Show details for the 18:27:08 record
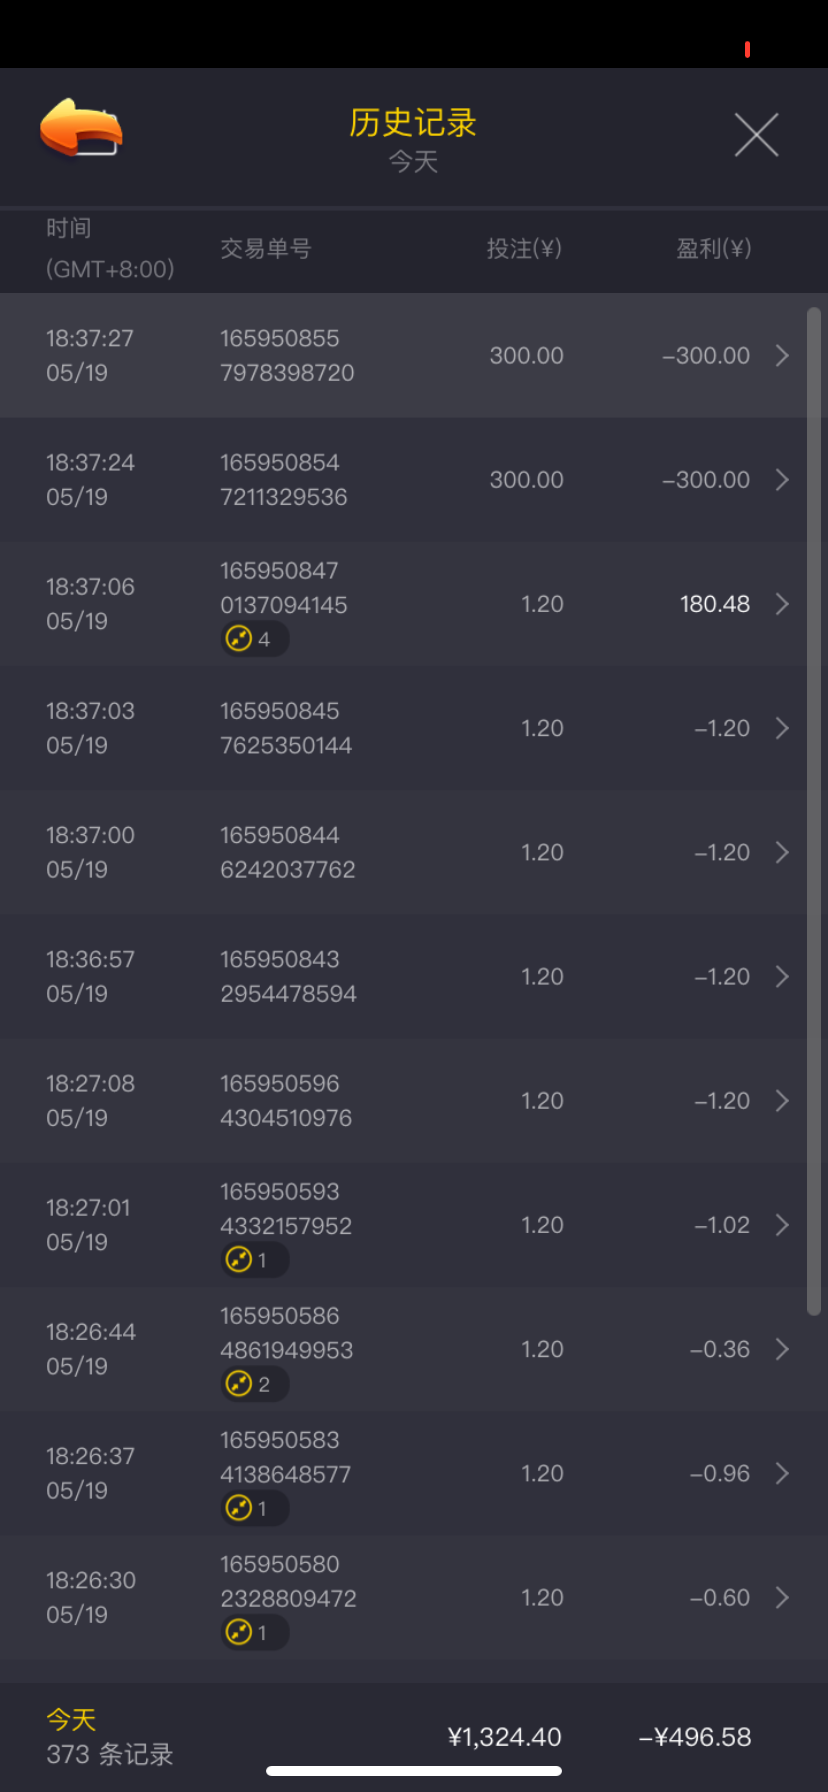828x1792 pixels. (782, 1100)
